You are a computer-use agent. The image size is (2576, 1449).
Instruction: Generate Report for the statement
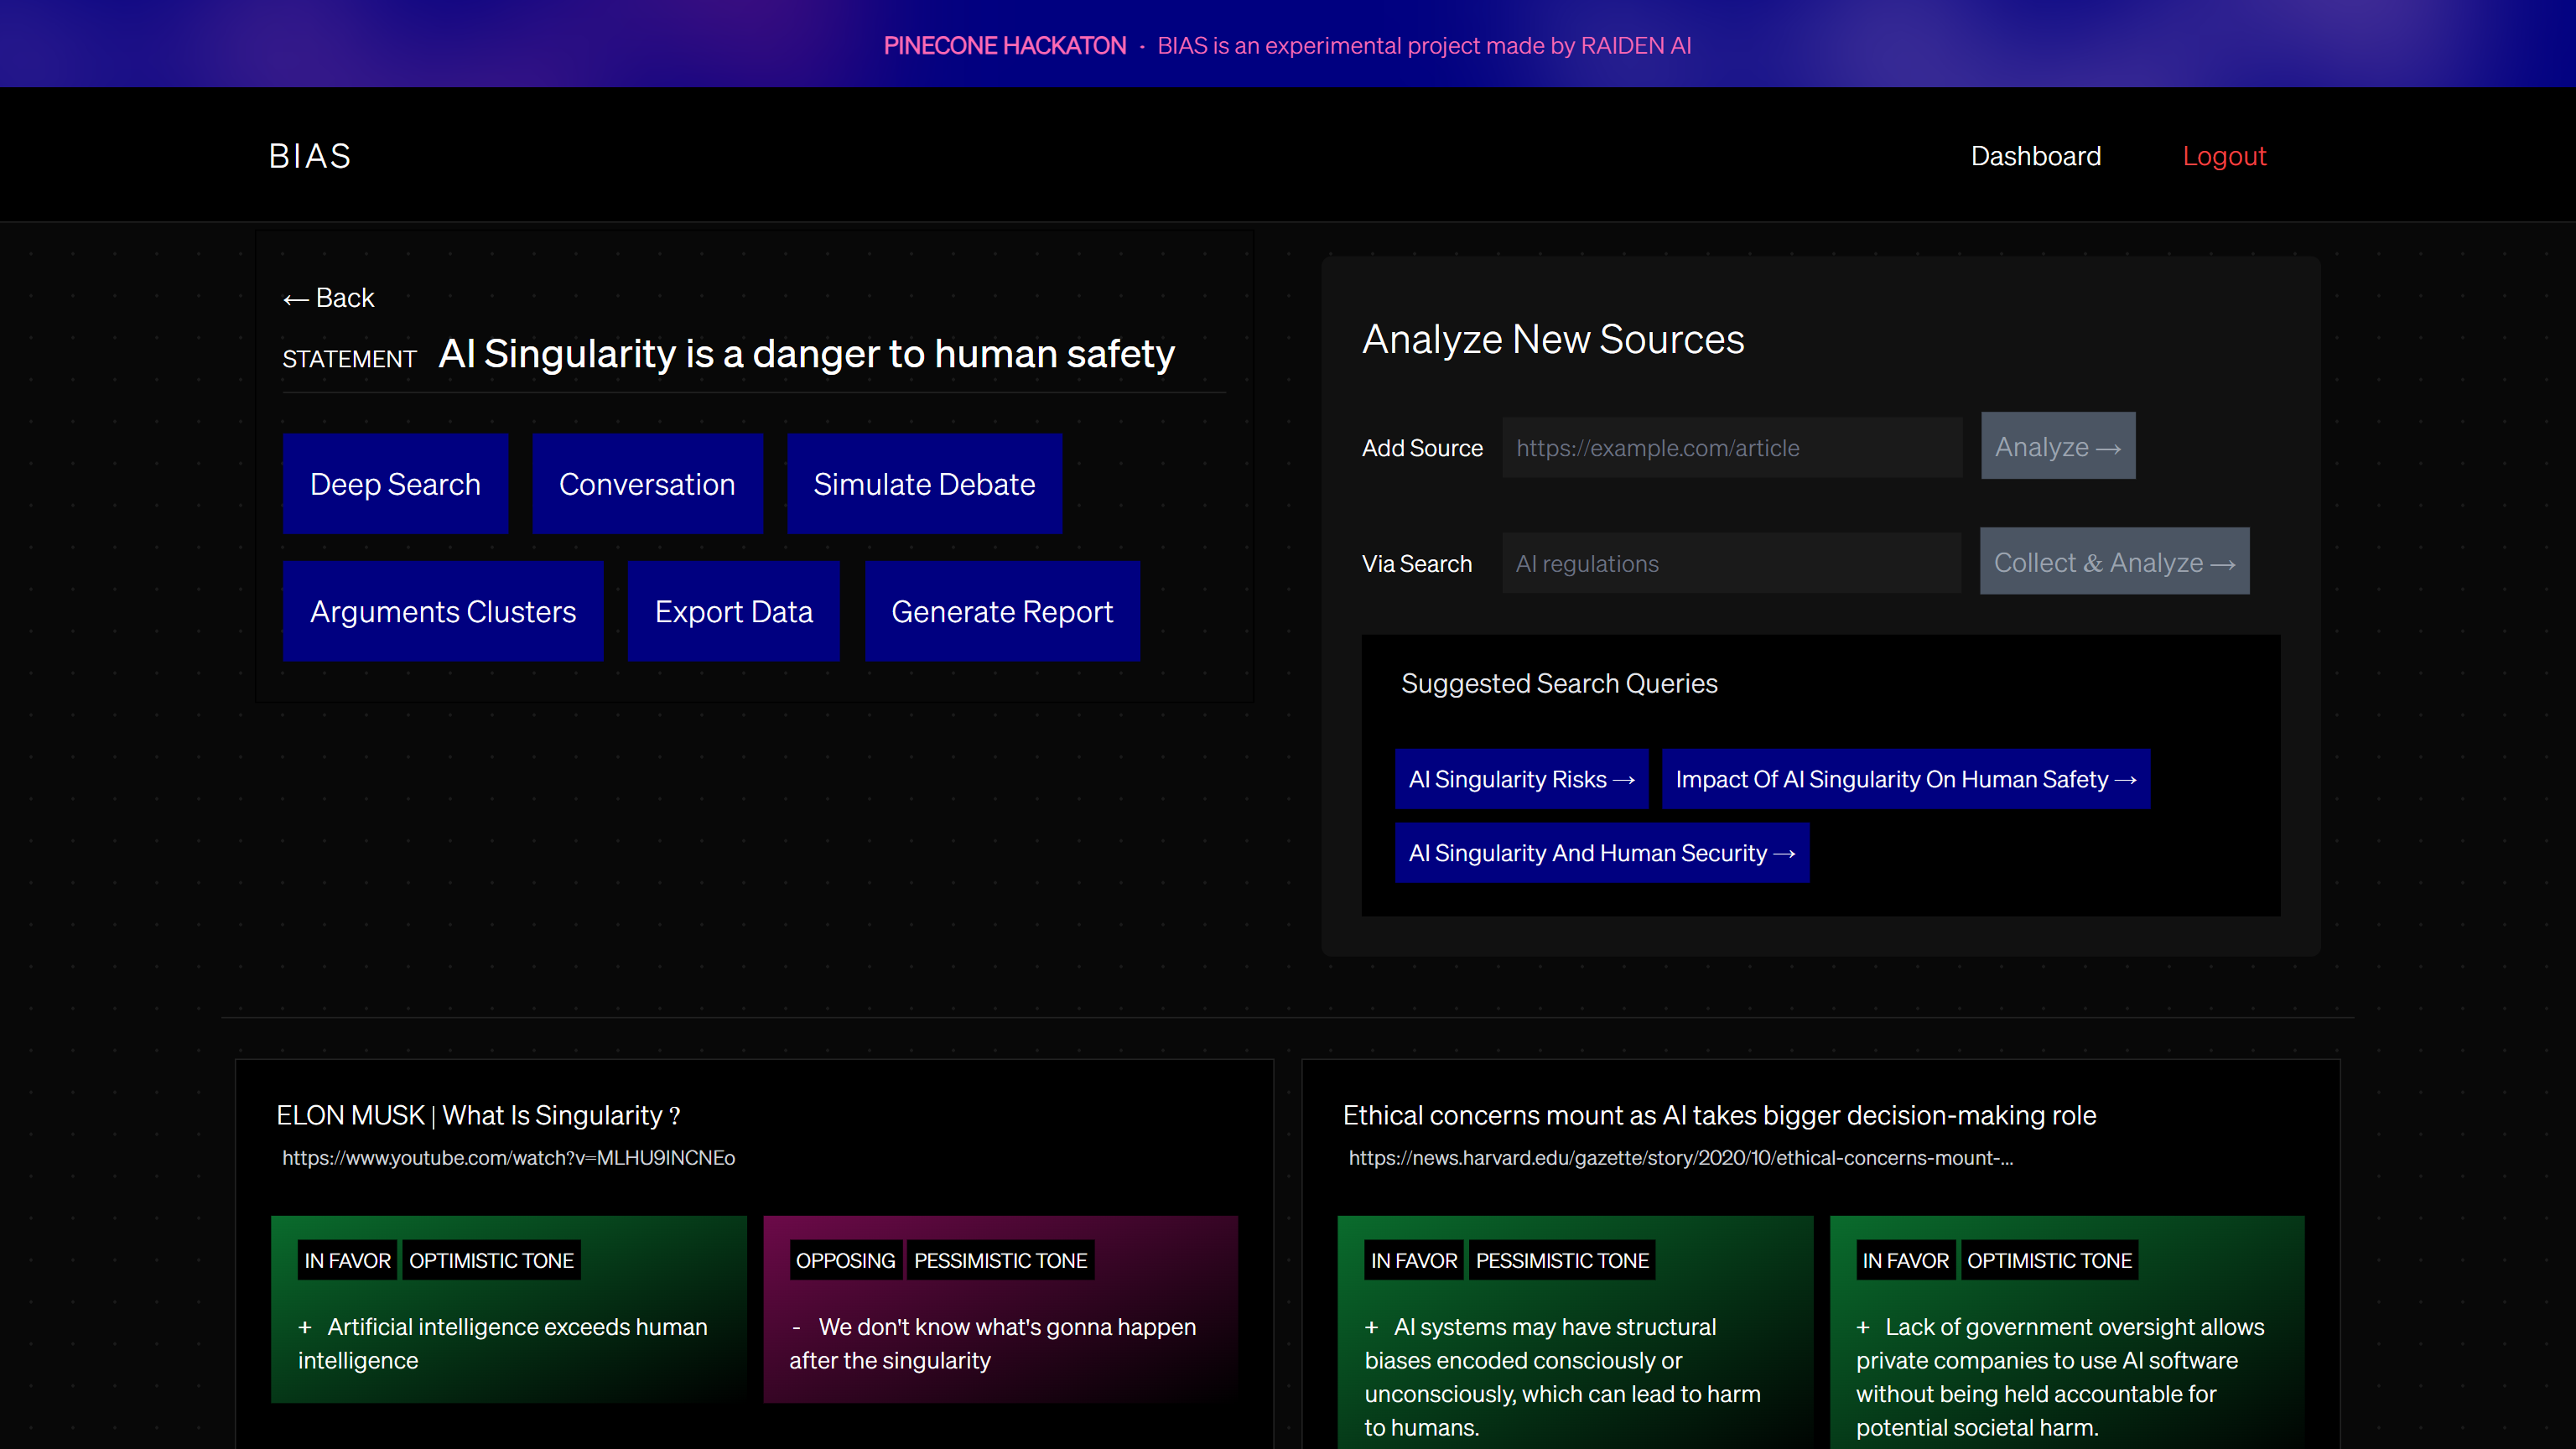[1002, 611]
